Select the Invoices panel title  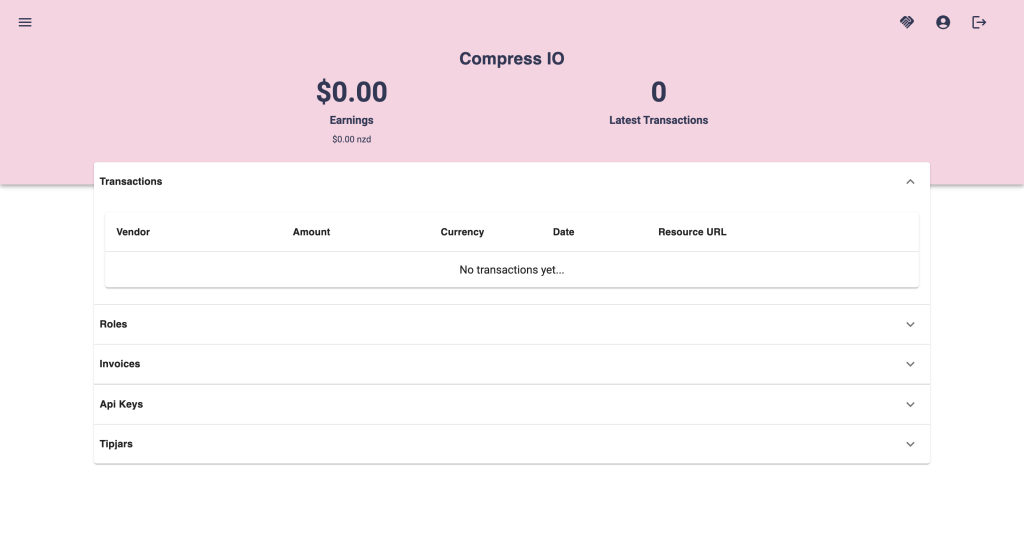coord(120,365)
